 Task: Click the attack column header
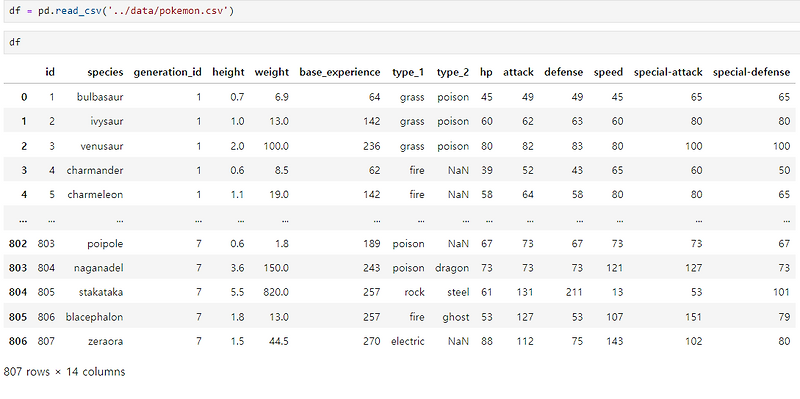click(518, 72)
